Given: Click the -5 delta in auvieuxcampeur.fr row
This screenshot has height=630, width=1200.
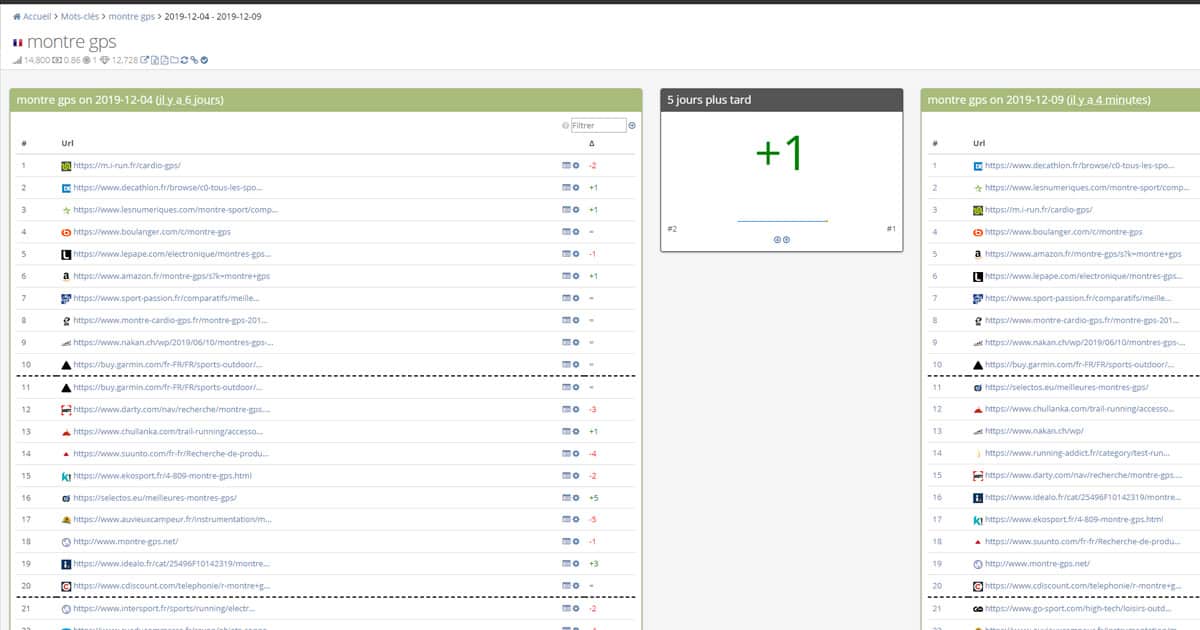Looking at the screenshot, I should [593, 519].
